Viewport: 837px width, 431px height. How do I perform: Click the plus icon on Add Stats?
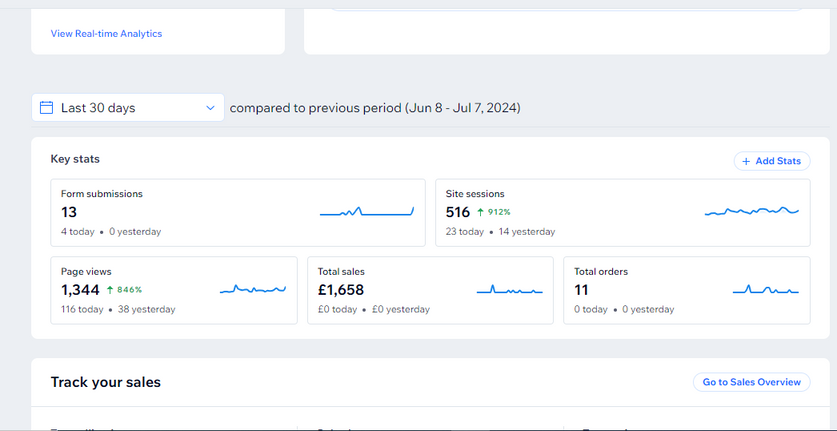click(746, 161)
